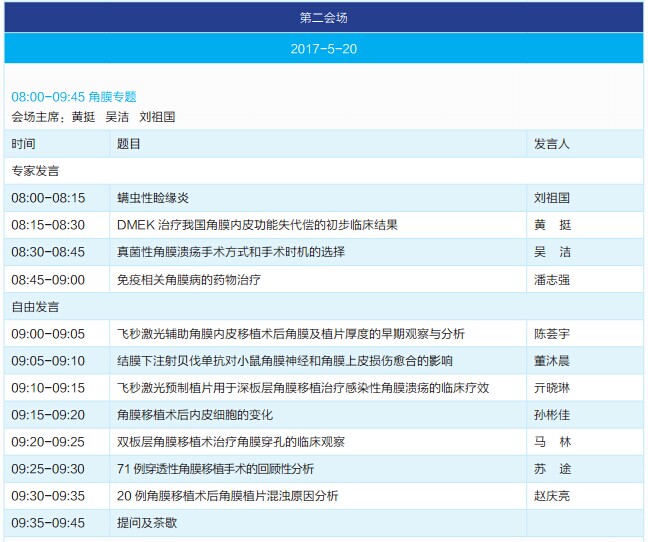Viewport: 648px width, 542px height.
Task: Open the DMEK 治疗角膜内皮功能失代偿 talk title
Action: 257,225
